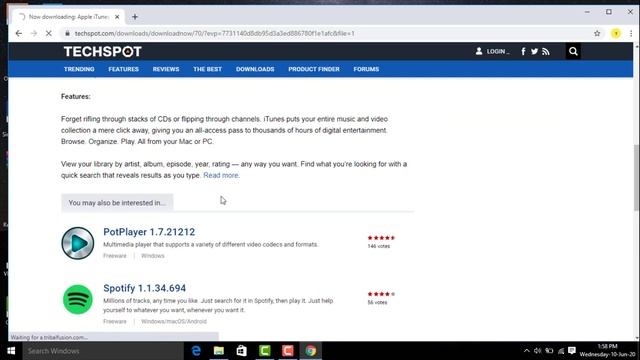The height and width of the screenshot is (360, 640).
Task: Click the Read more link
Action: pyautogui.click(x=221, y=175)
